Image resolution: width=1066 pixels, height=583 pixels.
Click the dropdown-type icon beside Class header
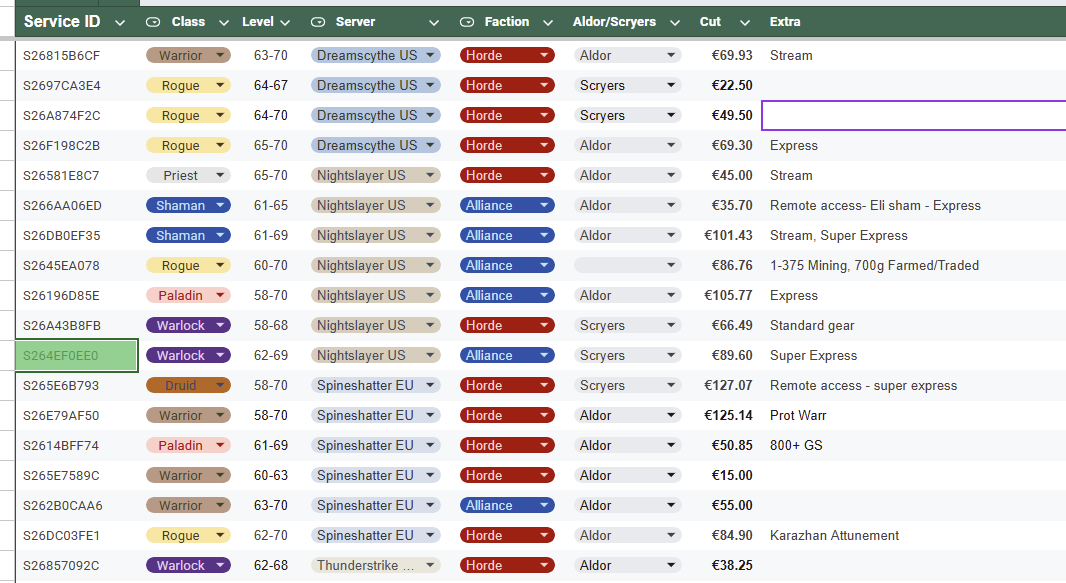pyautogui.click(x=153, y=22)
